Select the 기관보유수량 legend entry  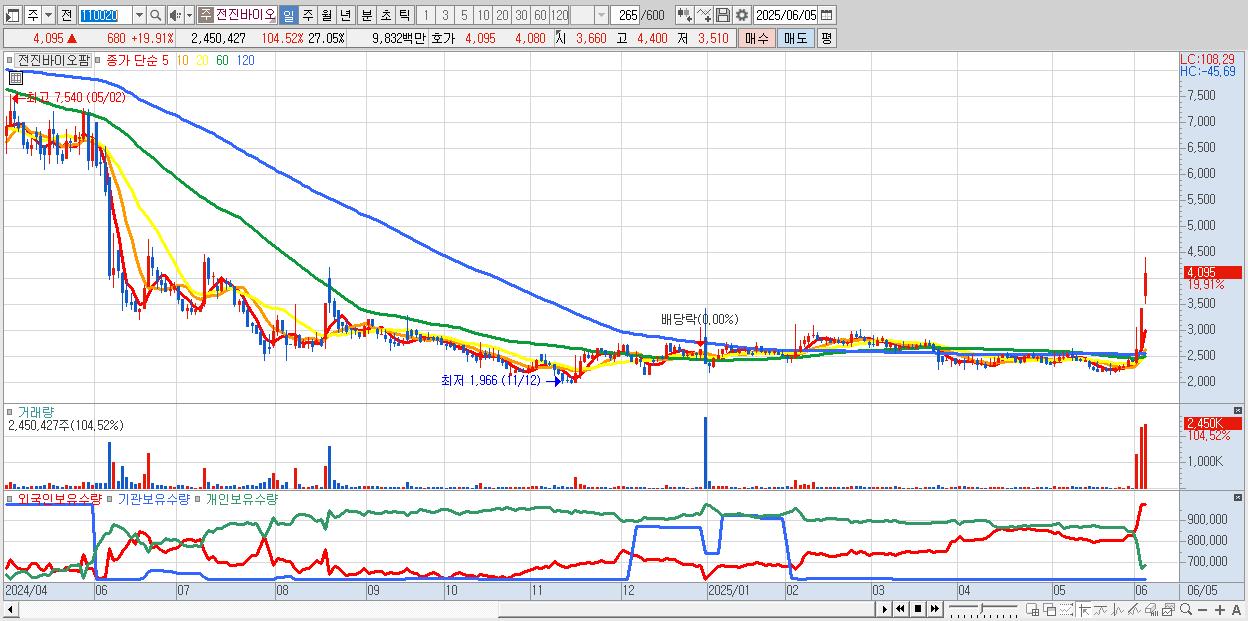tap(153, 498)
